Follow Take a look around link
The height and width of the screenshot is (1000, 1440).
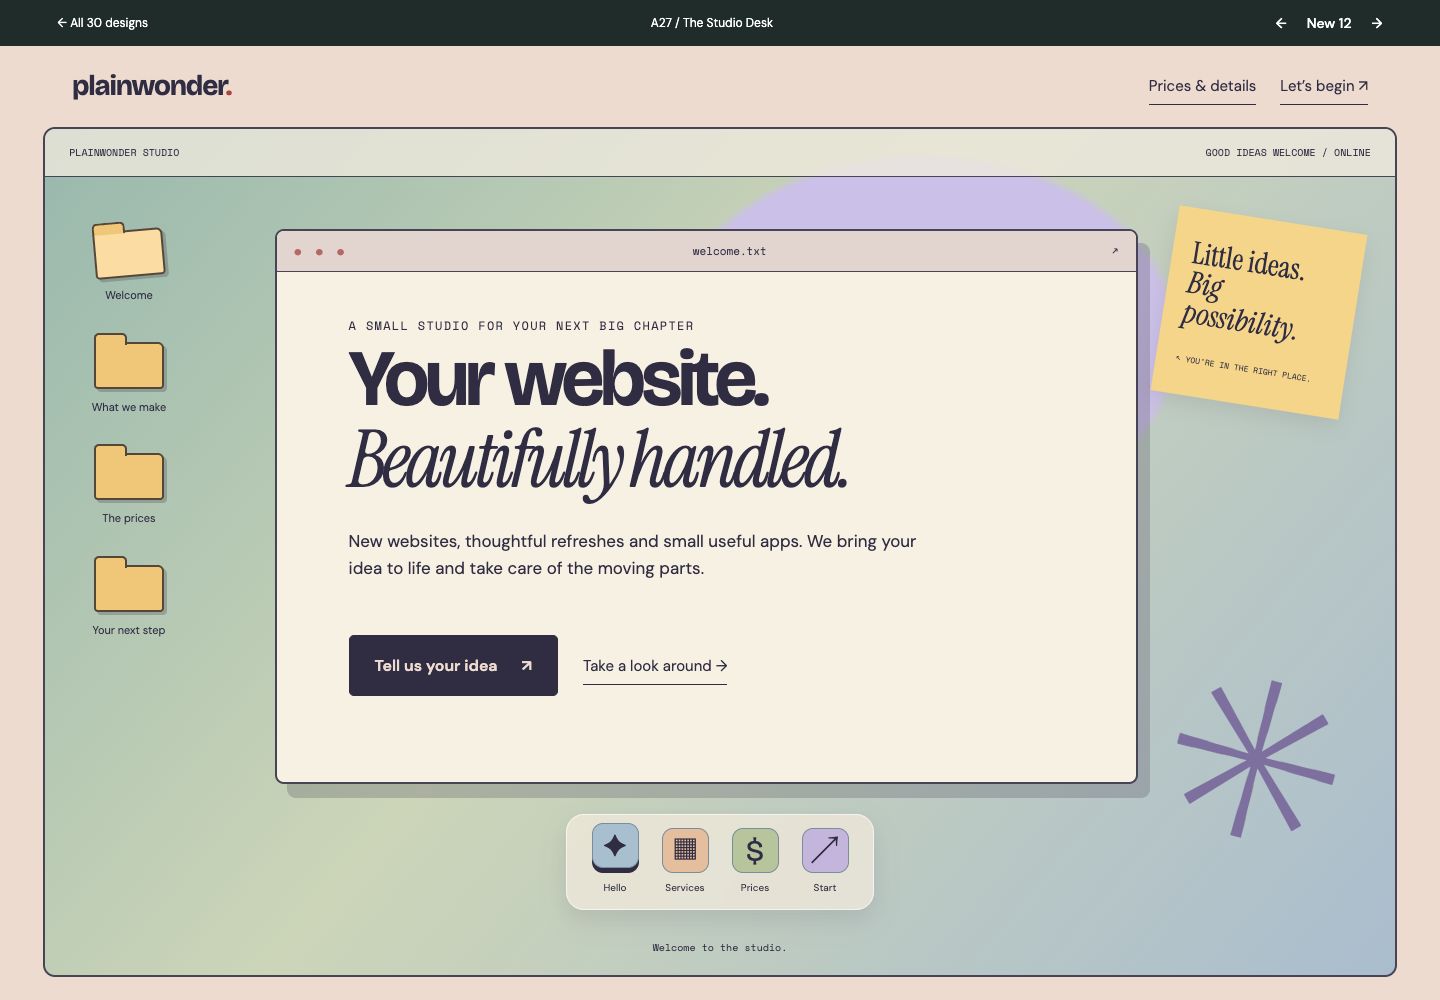point(655,667)
